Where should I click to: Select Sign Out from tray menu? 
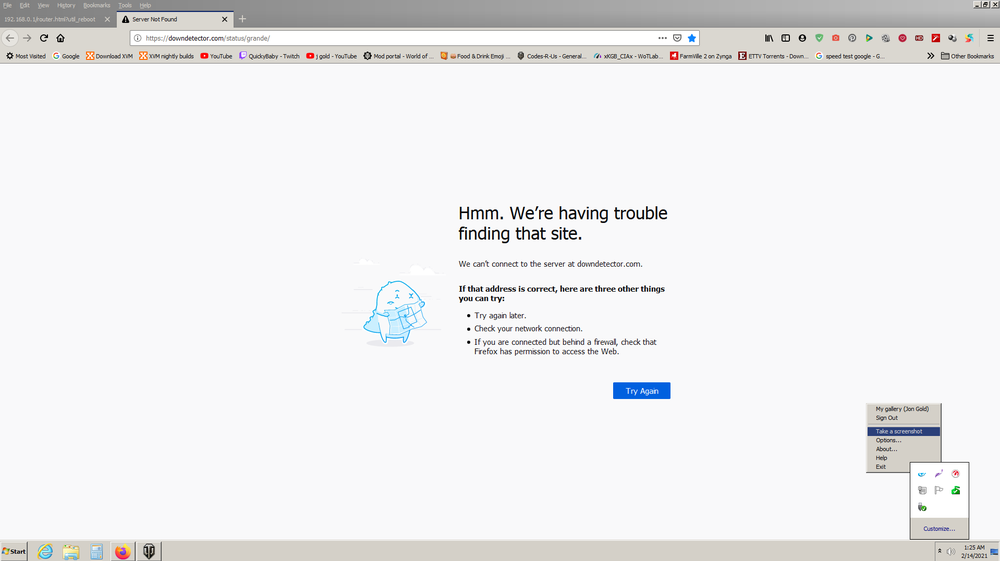click(x=903, y=418)
